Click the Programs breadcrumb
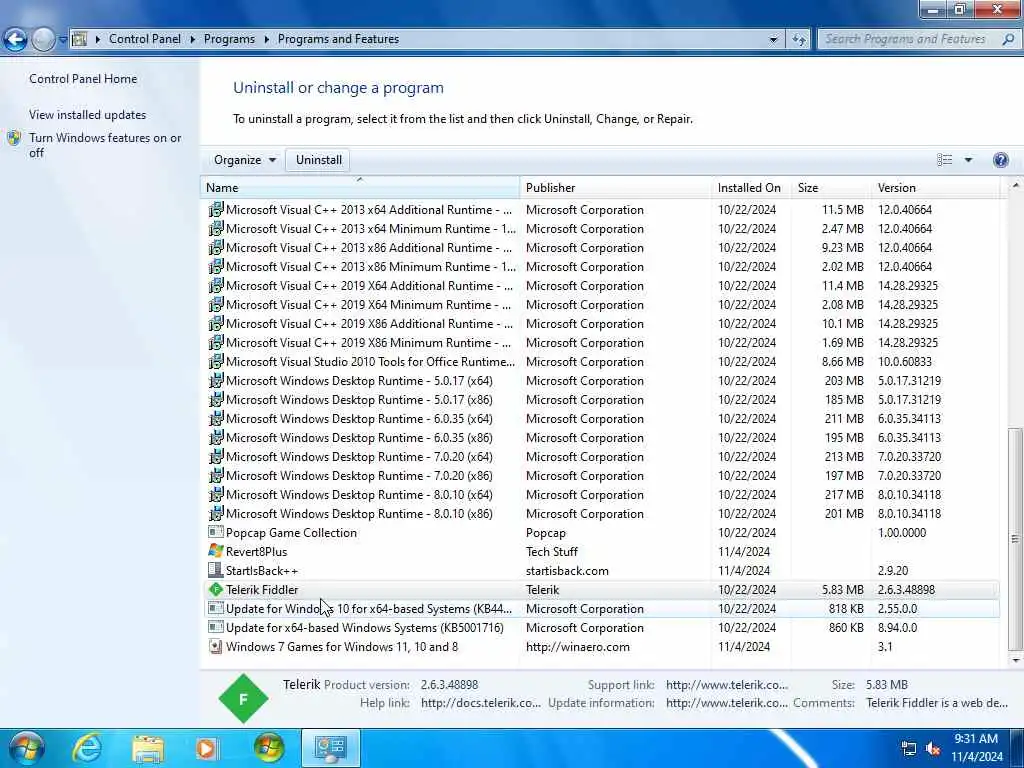Screen dimensions: 1024x768 [229, 39]
